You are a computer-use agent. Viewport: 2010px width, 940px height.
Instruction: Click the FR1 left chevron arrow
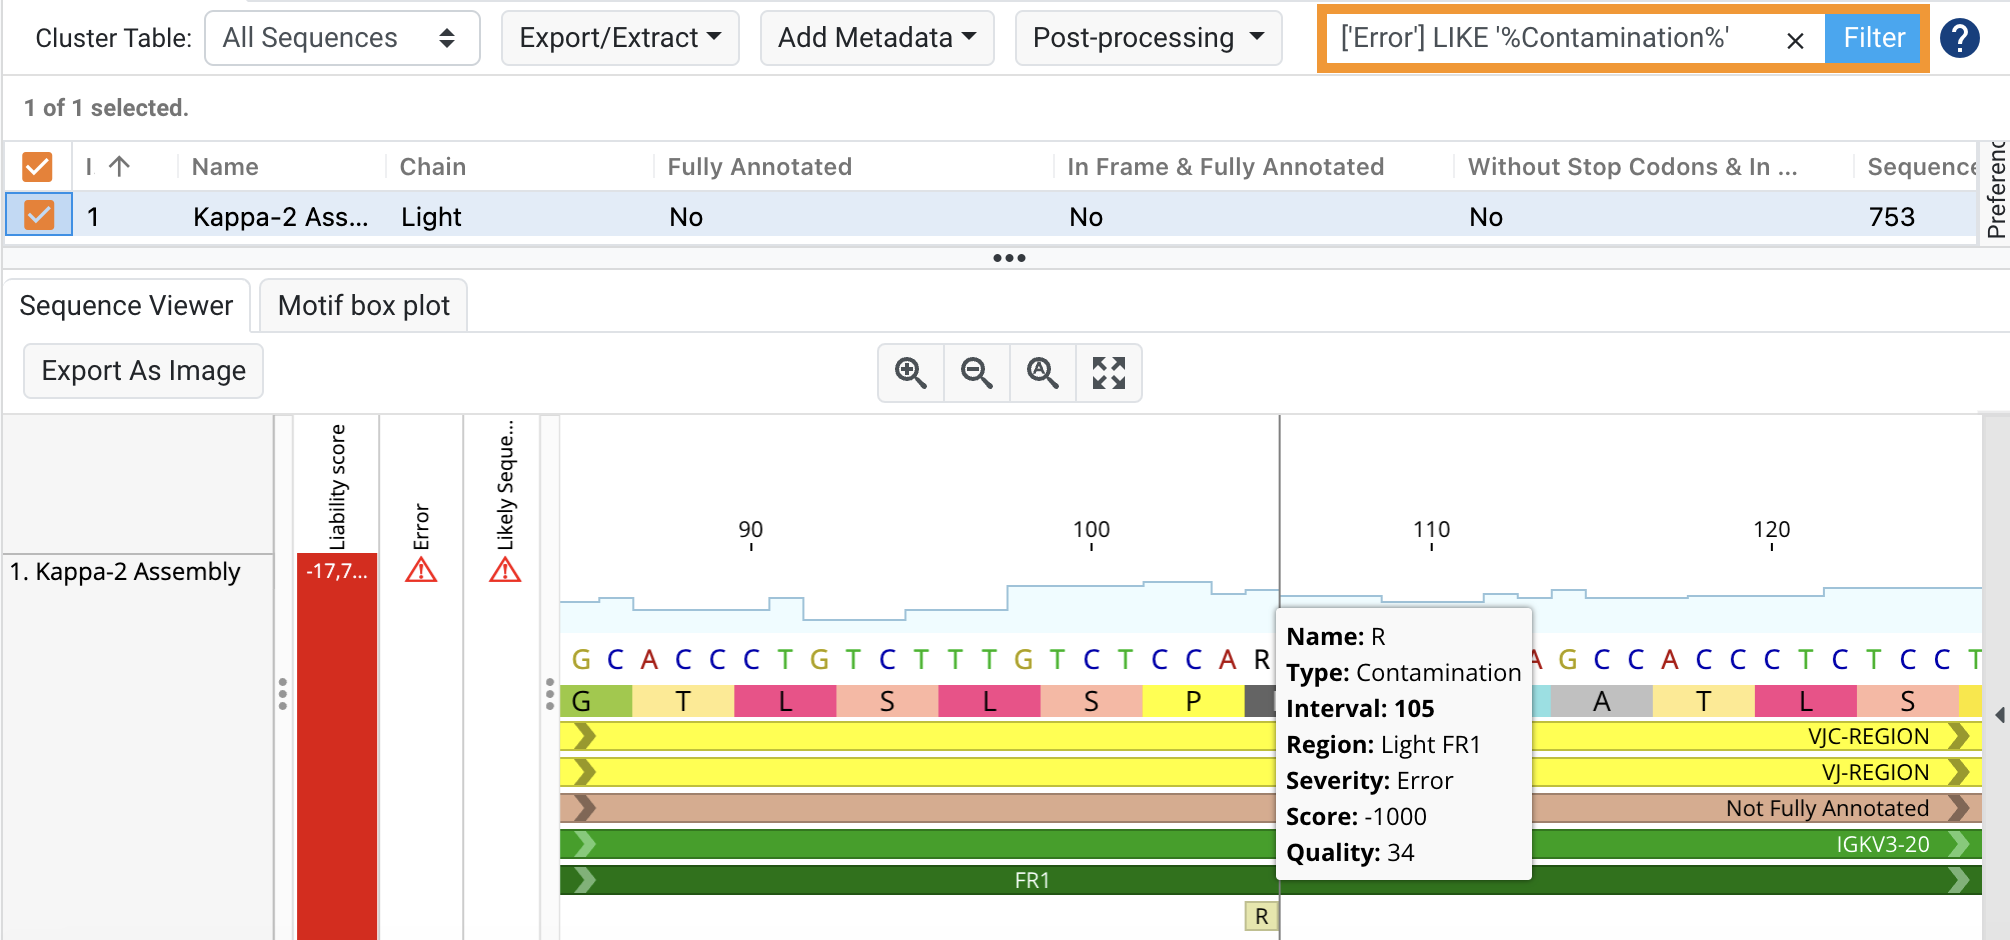click(585, 880)
